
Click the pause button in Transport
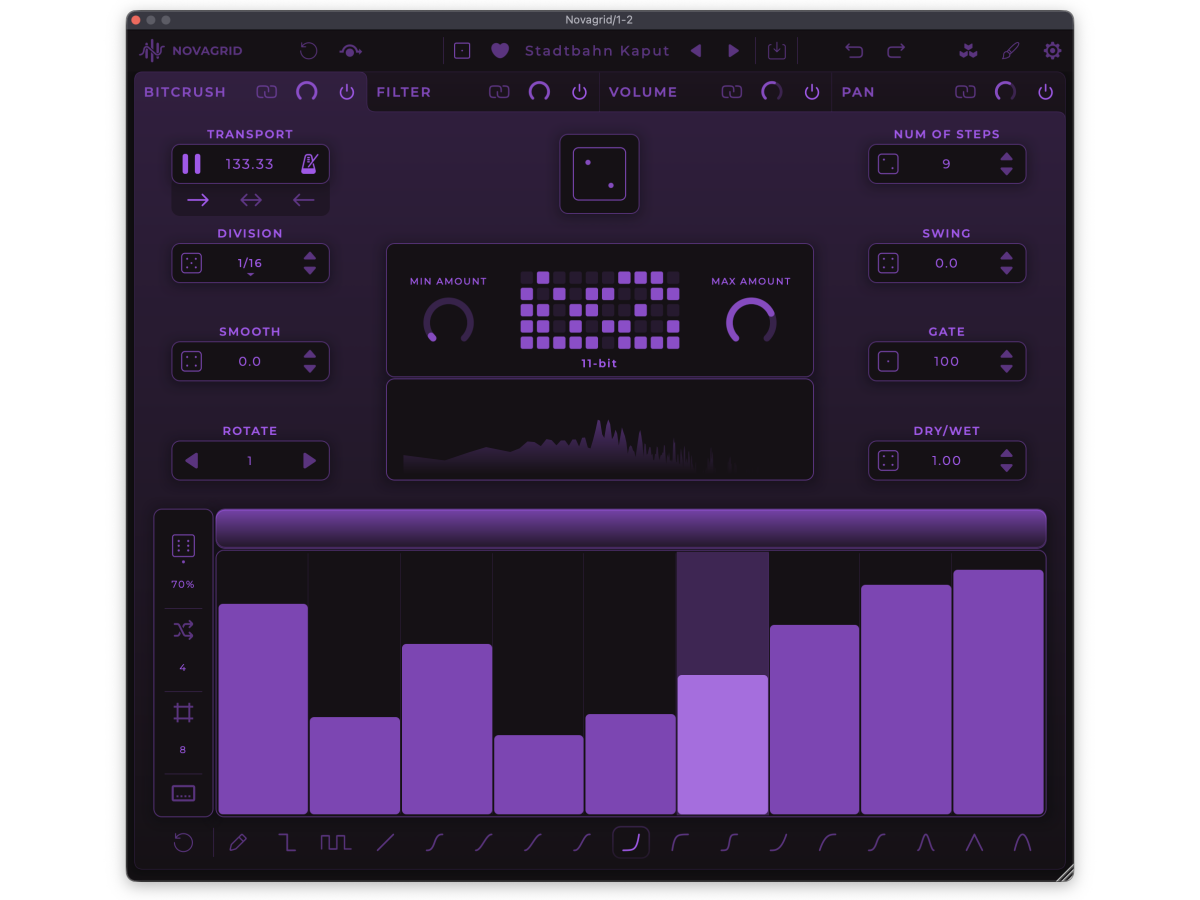[x=191, y=164]
